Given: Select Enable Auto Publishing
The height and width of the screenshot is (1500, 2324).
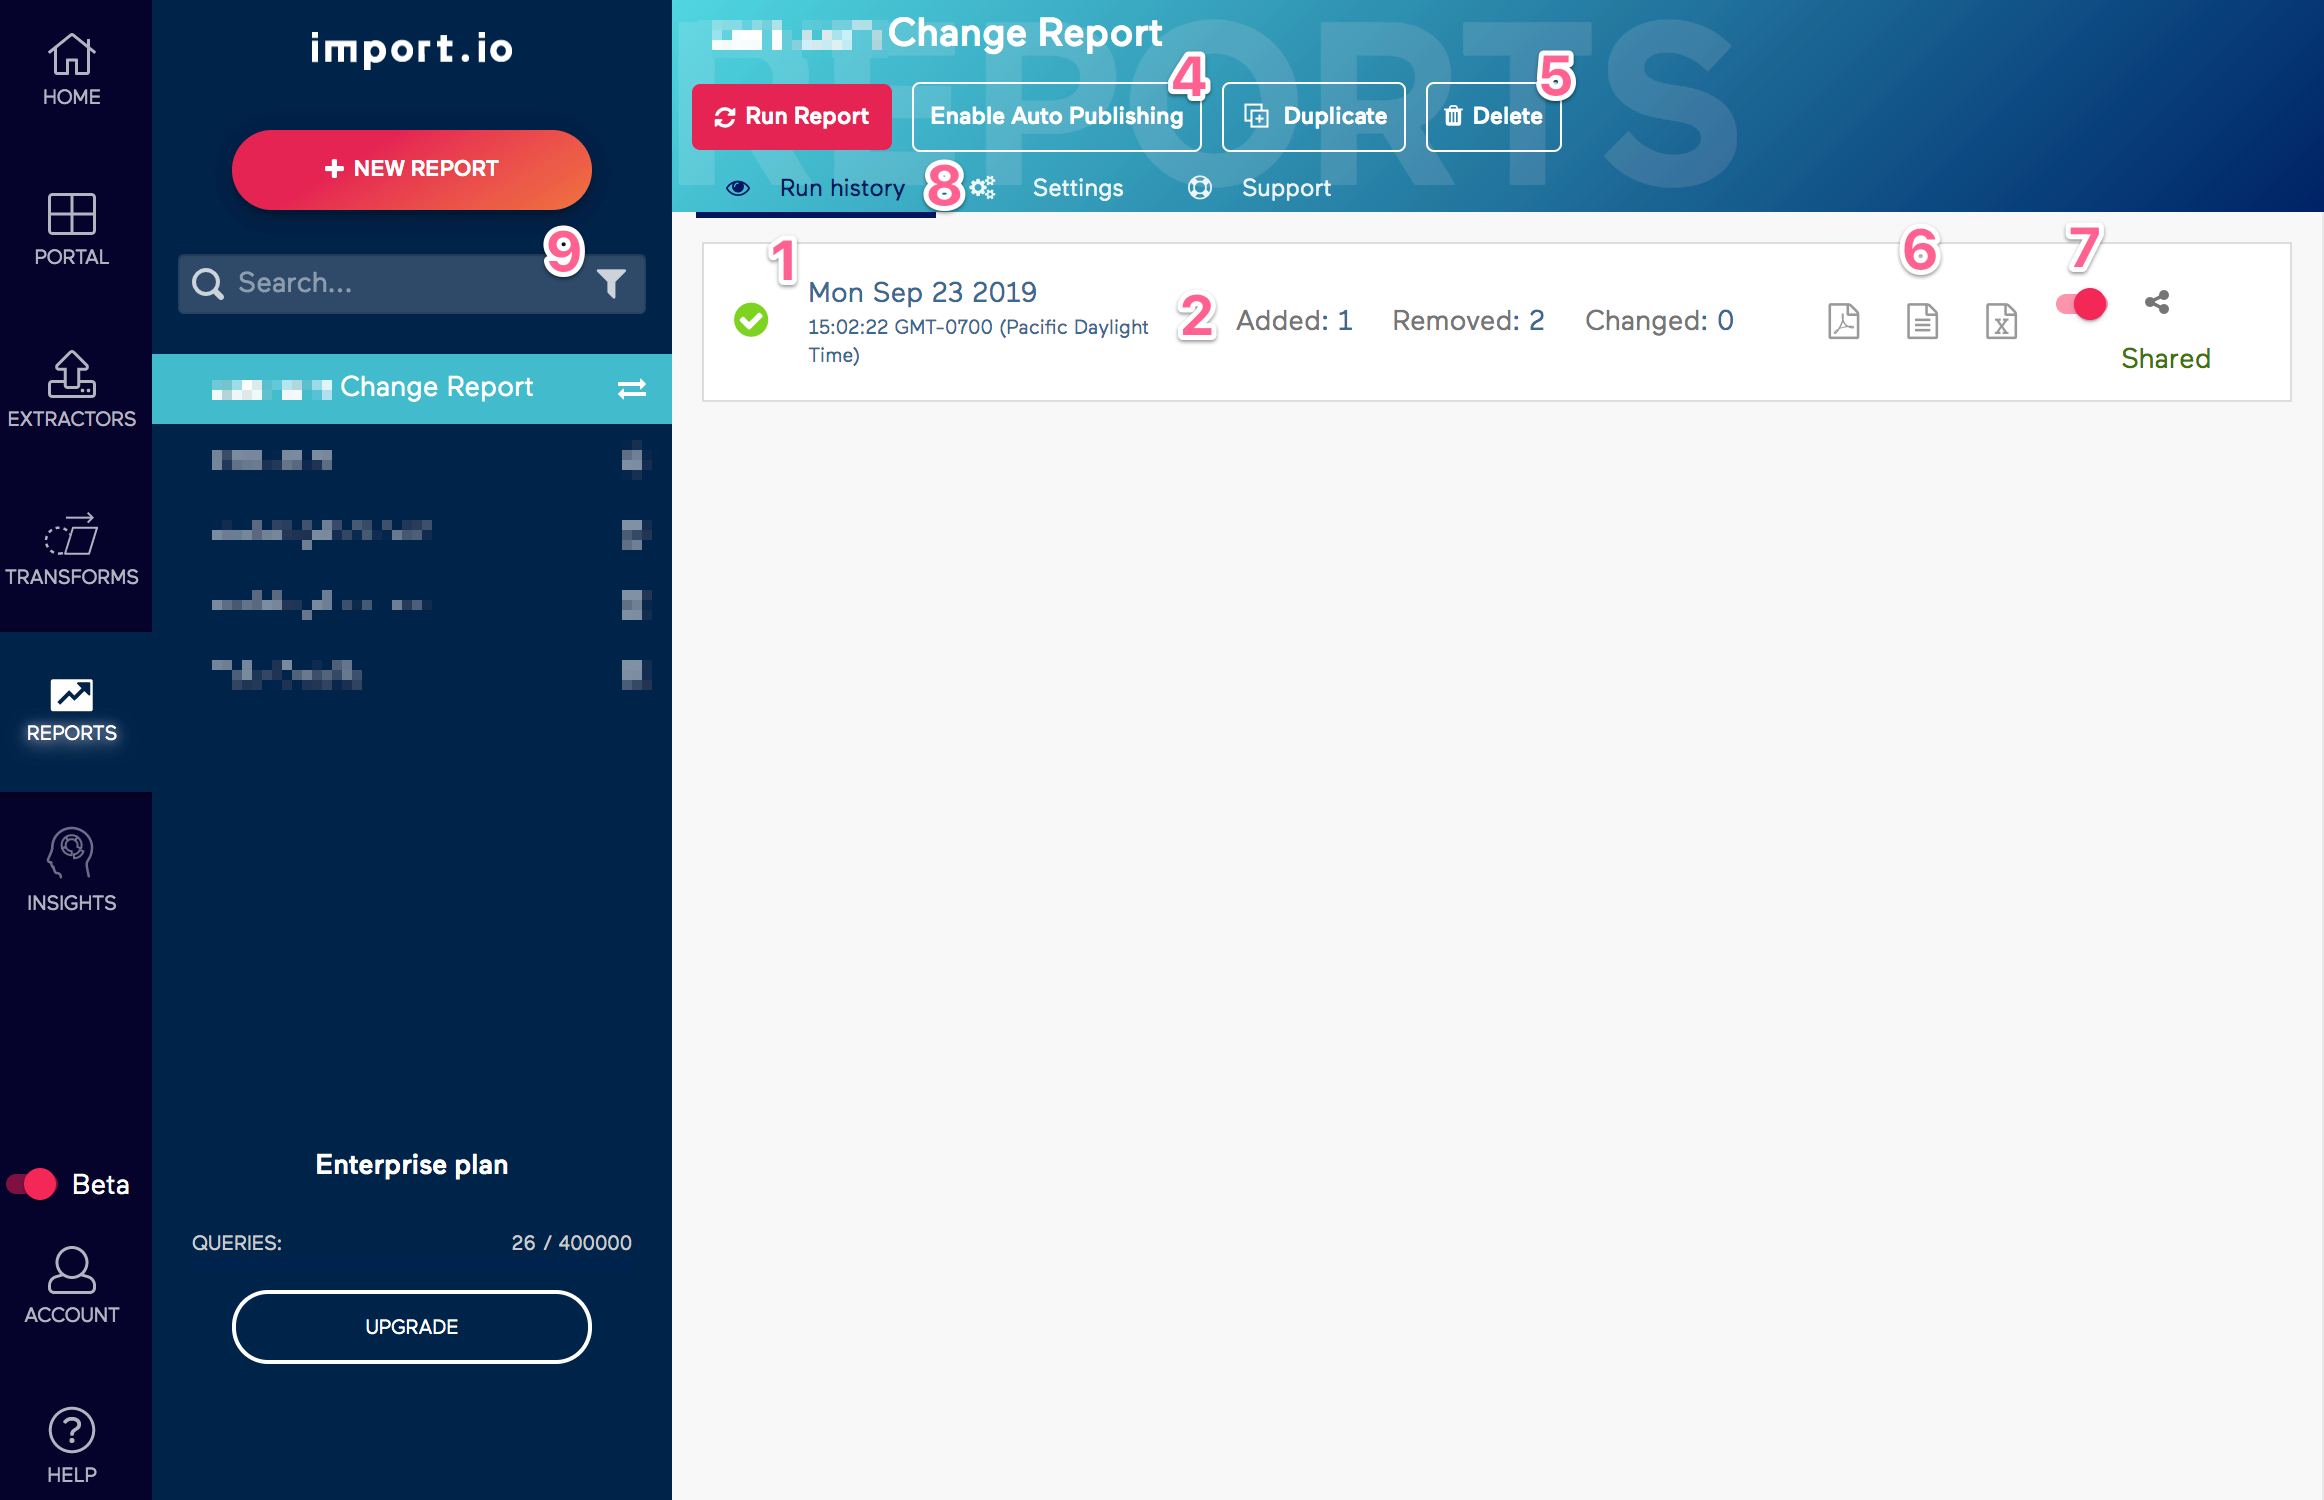Looking at the screenshot, I should [1056, 116].
